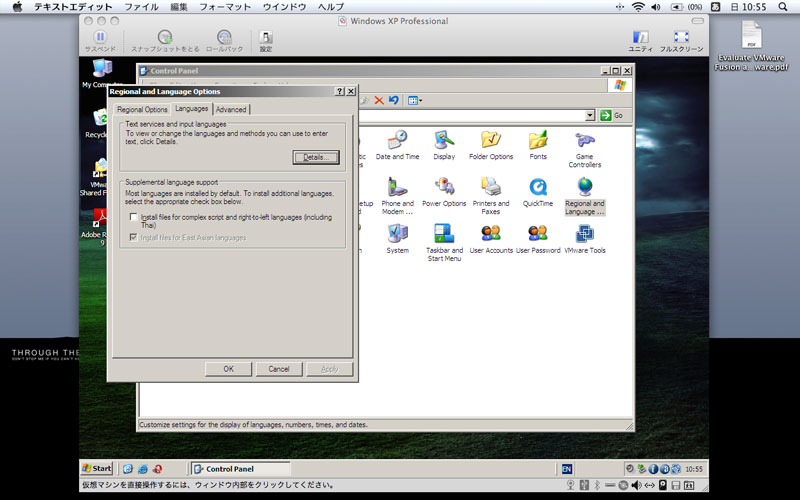Open Date and Time control panel icon

(397, 145)
